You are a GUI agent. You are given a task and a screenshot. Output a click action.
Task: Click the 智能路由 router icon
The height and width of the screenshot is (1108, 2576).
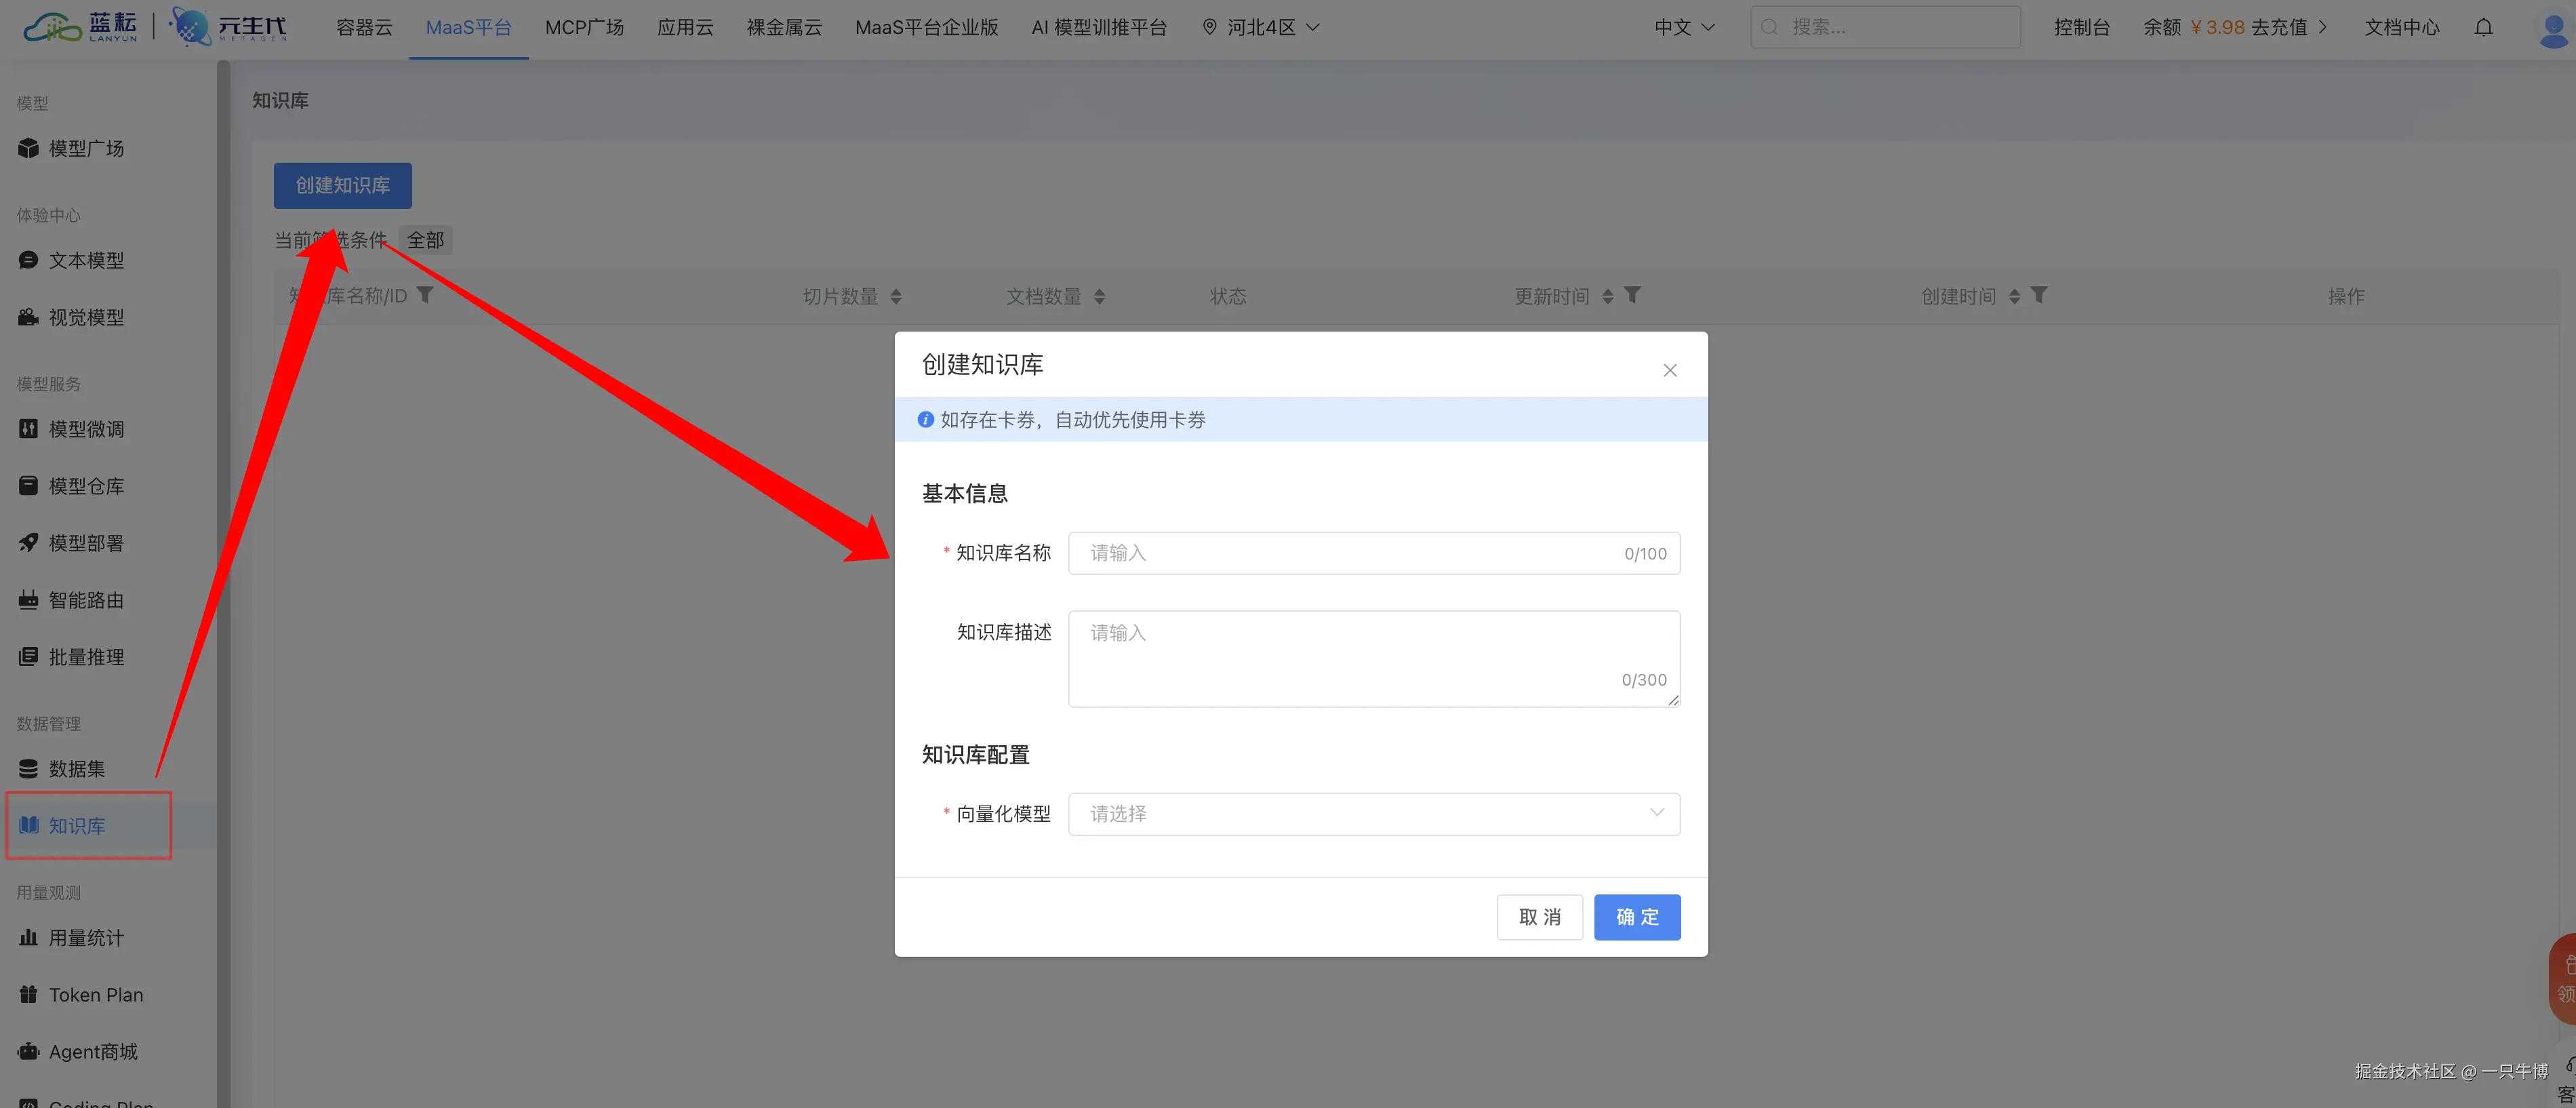(28, 600)
